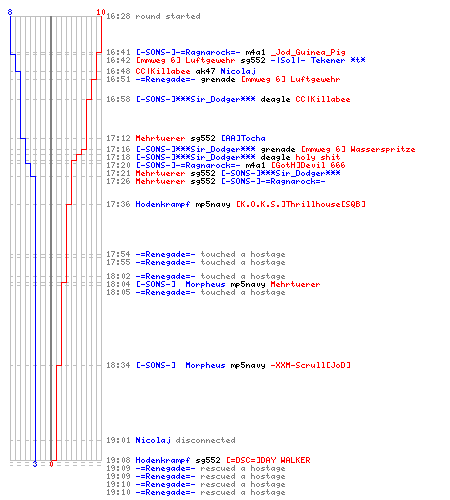Click Morpheus name in 18:04 kill line

[x=205, y=284]
